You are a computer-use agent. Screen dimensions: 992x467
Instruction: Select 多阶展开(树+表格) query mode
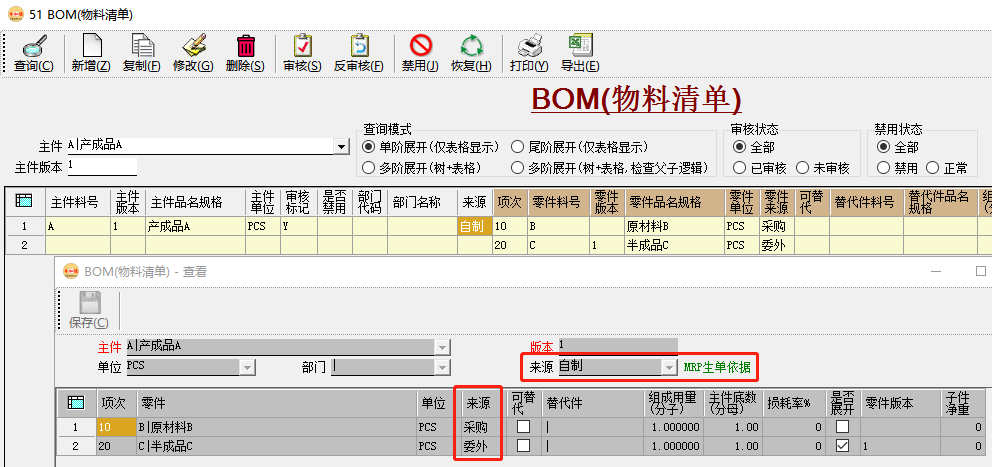pyautogui.click(x=368, y=168)
